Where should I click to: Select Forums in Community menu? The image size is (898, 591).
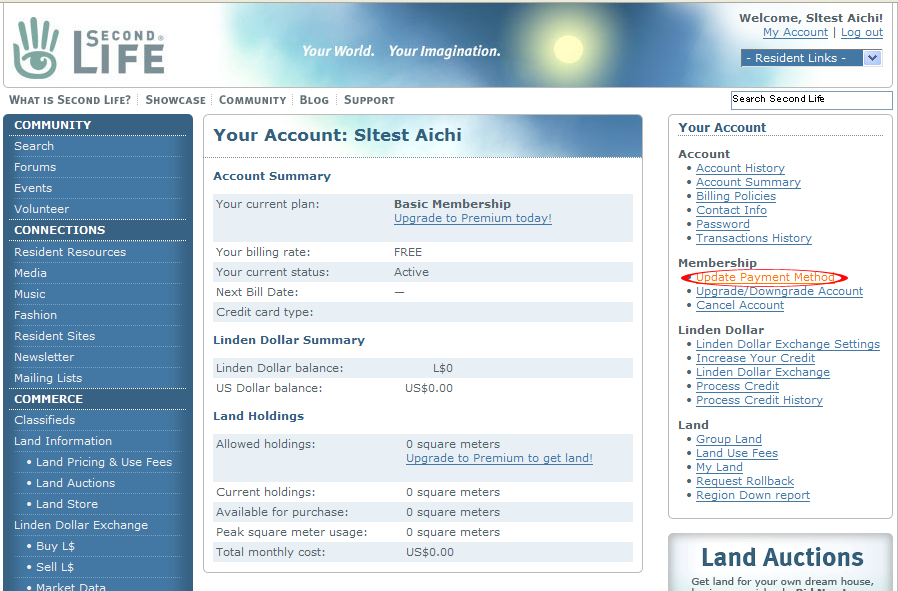point(35,167)
